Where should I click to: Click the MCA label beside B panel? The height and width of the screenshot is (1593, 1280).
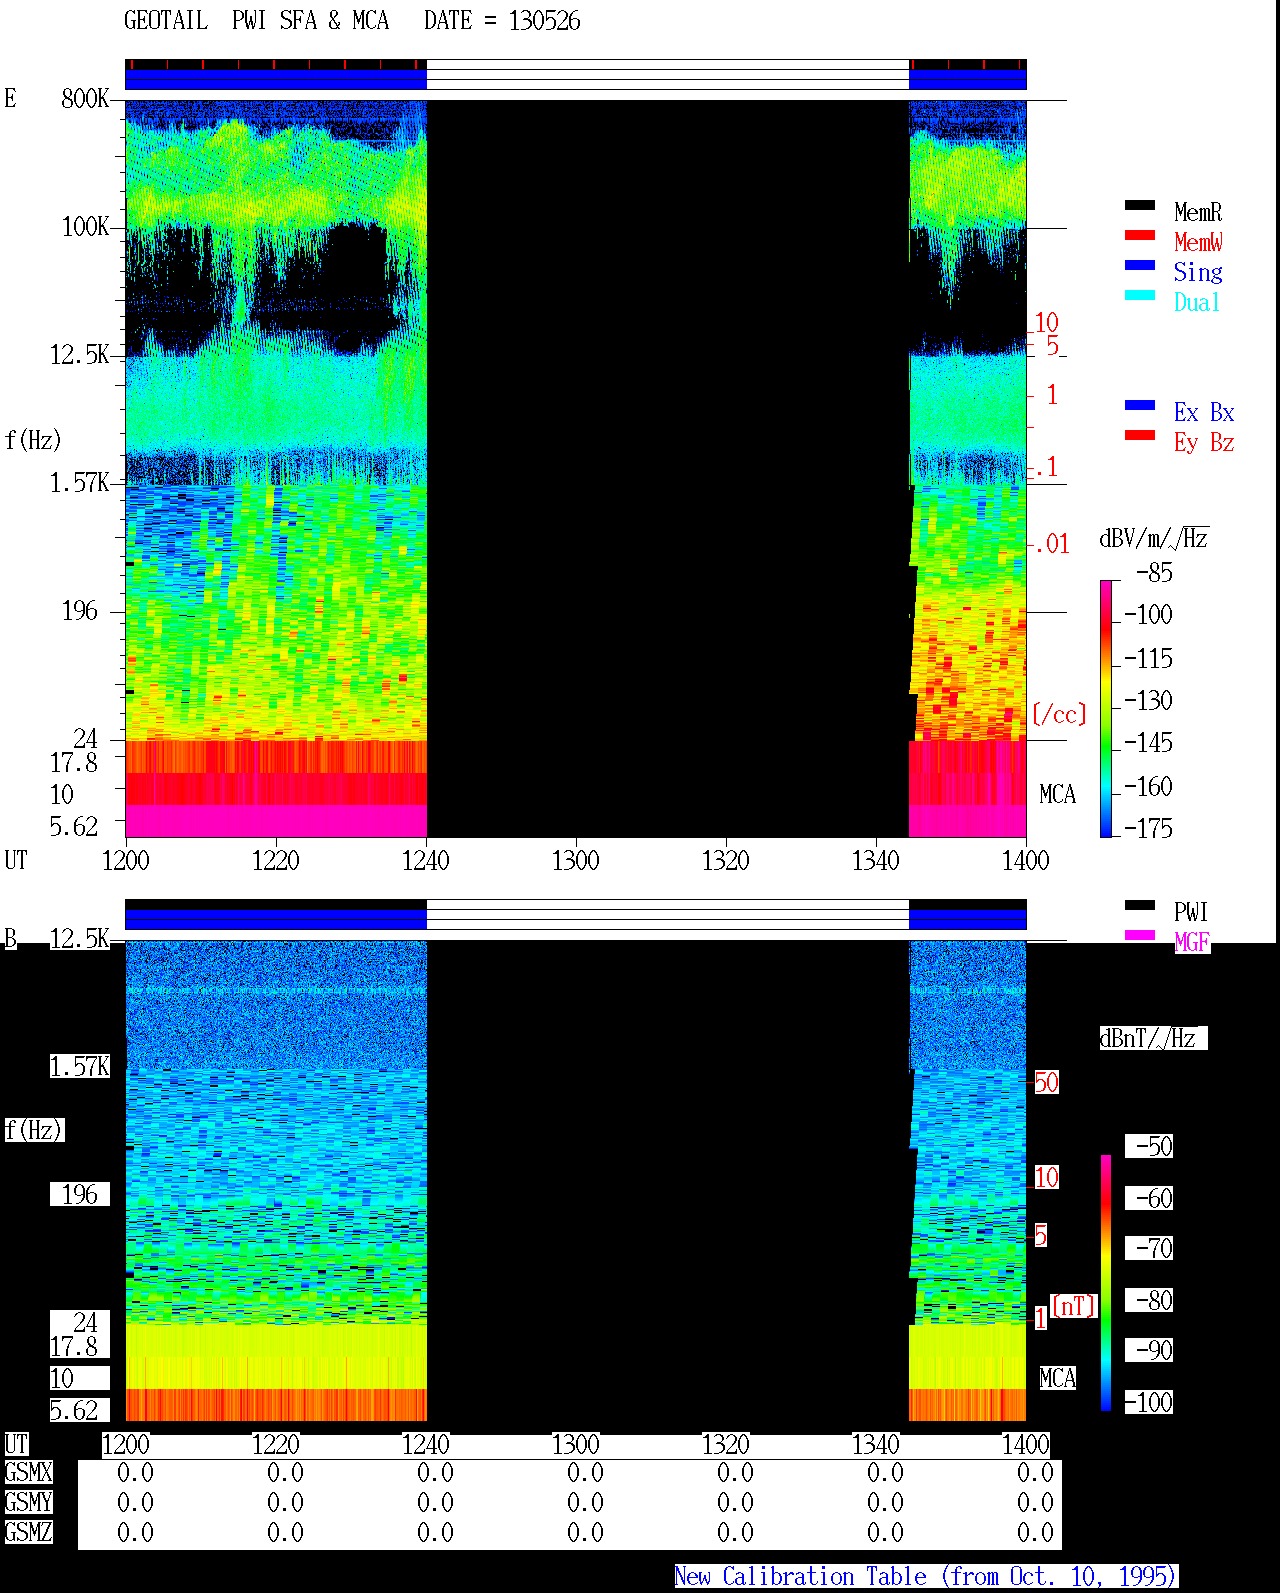tap(1057, 1378)
